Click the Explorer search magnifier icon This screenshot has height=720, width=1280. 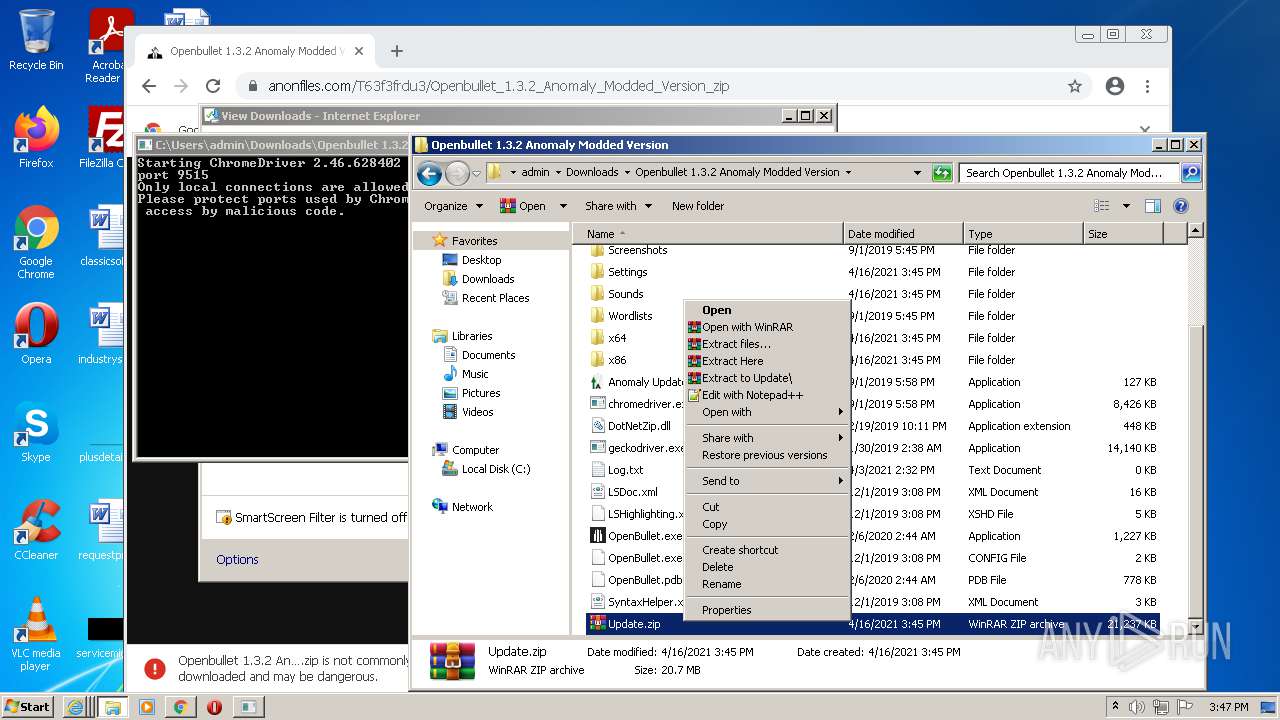point(1190,173)
